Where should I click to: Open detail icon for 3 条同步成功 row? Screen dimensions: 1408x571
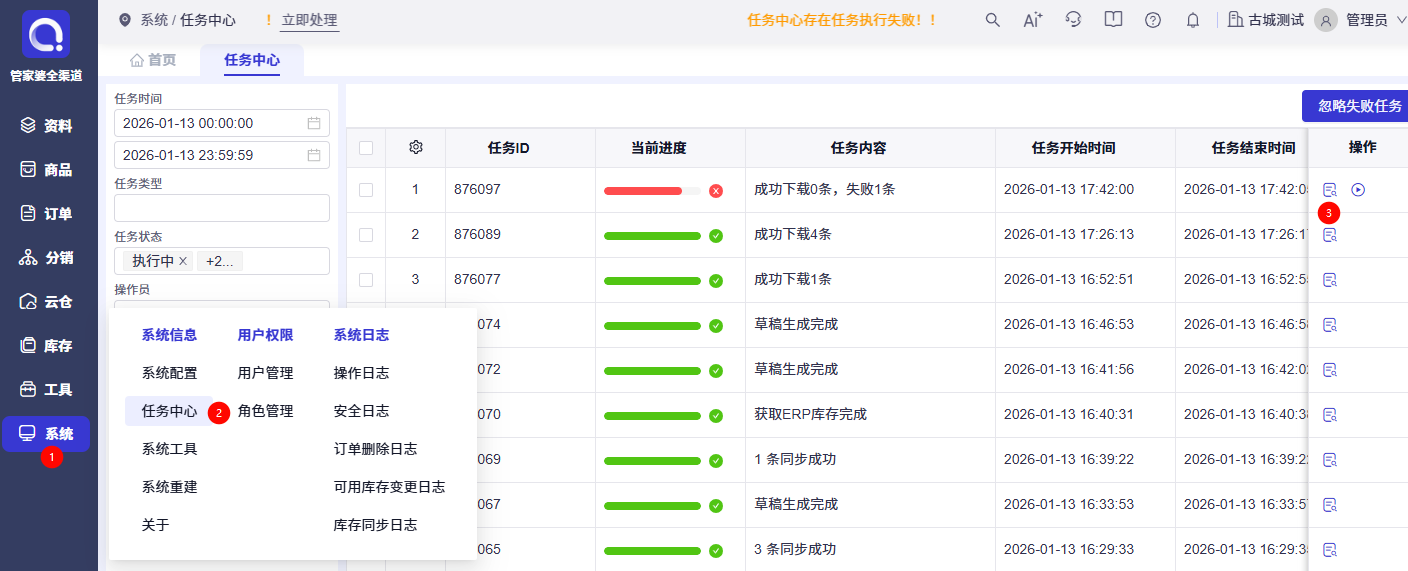pos(1329,549)
